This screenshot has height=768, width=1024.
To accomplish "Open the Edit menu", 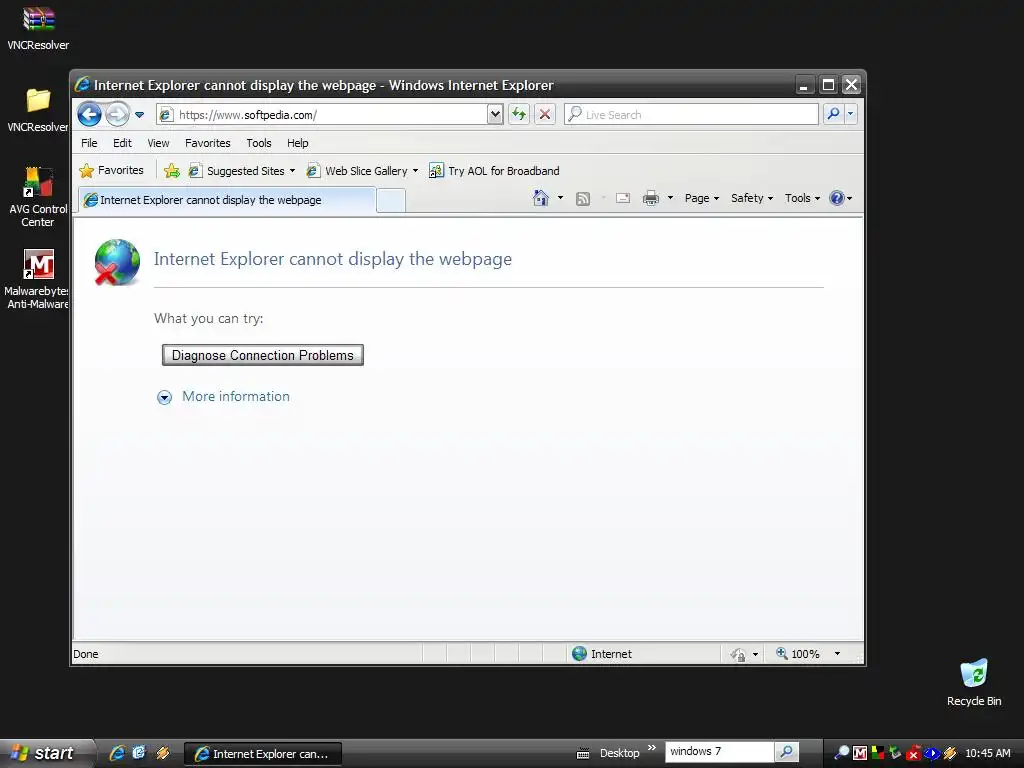I will click(x=122, y=143).
